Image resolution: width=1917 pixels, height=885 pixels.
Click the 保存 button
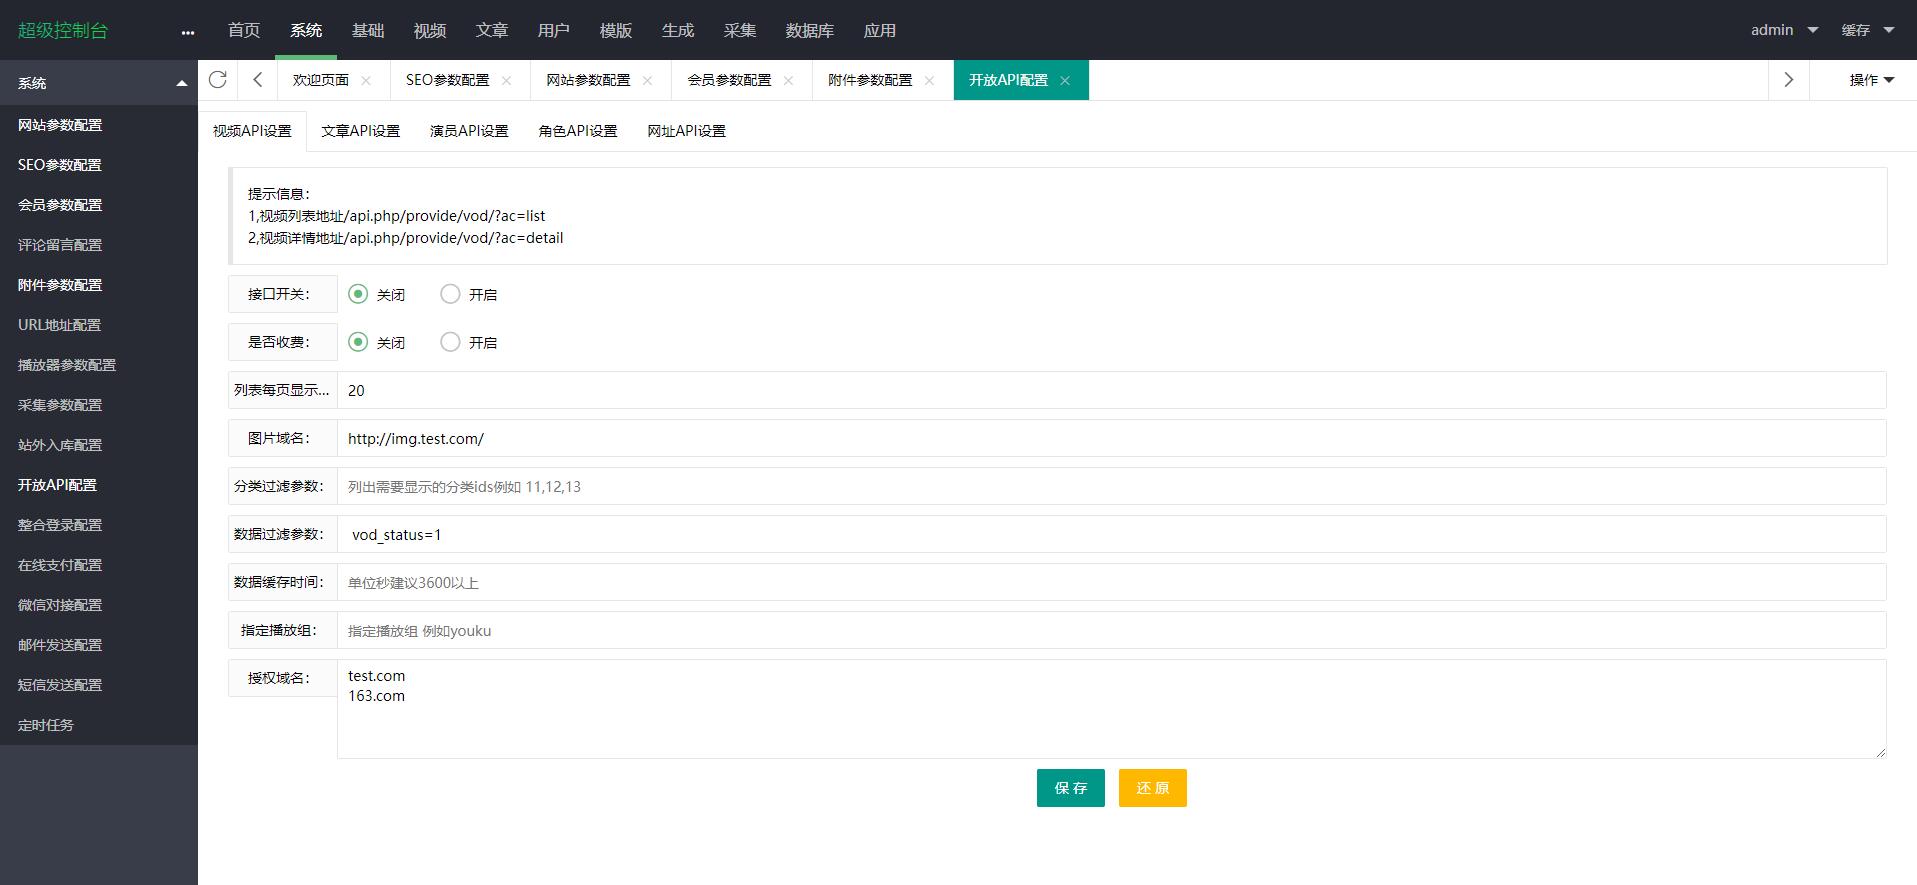point(1070,788)
